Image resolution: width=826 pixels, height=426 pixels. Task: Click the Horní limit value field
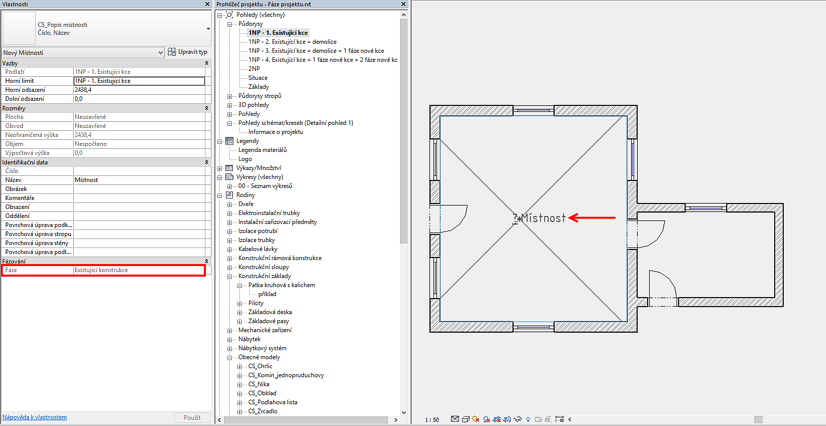tap(138, 81)
